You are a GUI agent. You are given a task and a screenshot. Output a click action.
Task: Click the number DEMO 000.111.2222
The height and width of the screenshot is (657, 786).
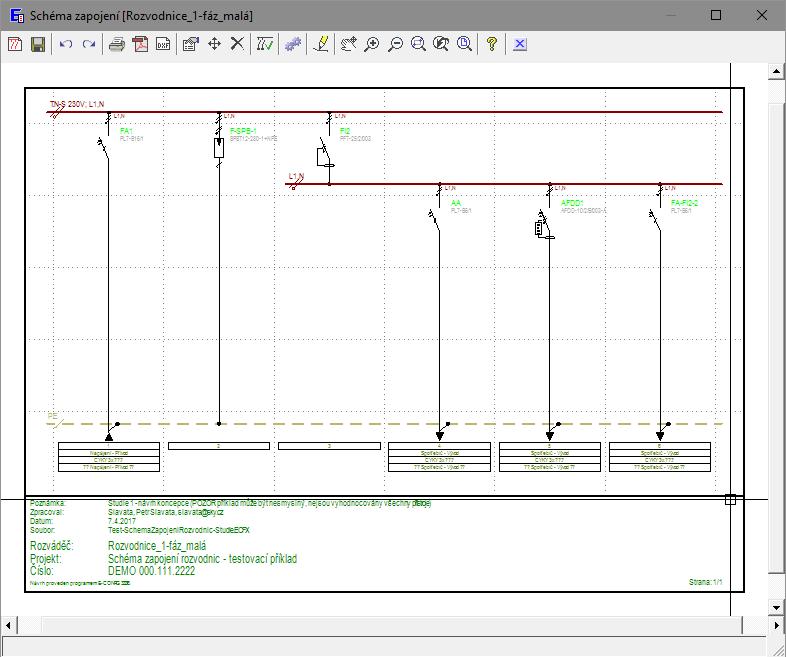pos(151,571)
